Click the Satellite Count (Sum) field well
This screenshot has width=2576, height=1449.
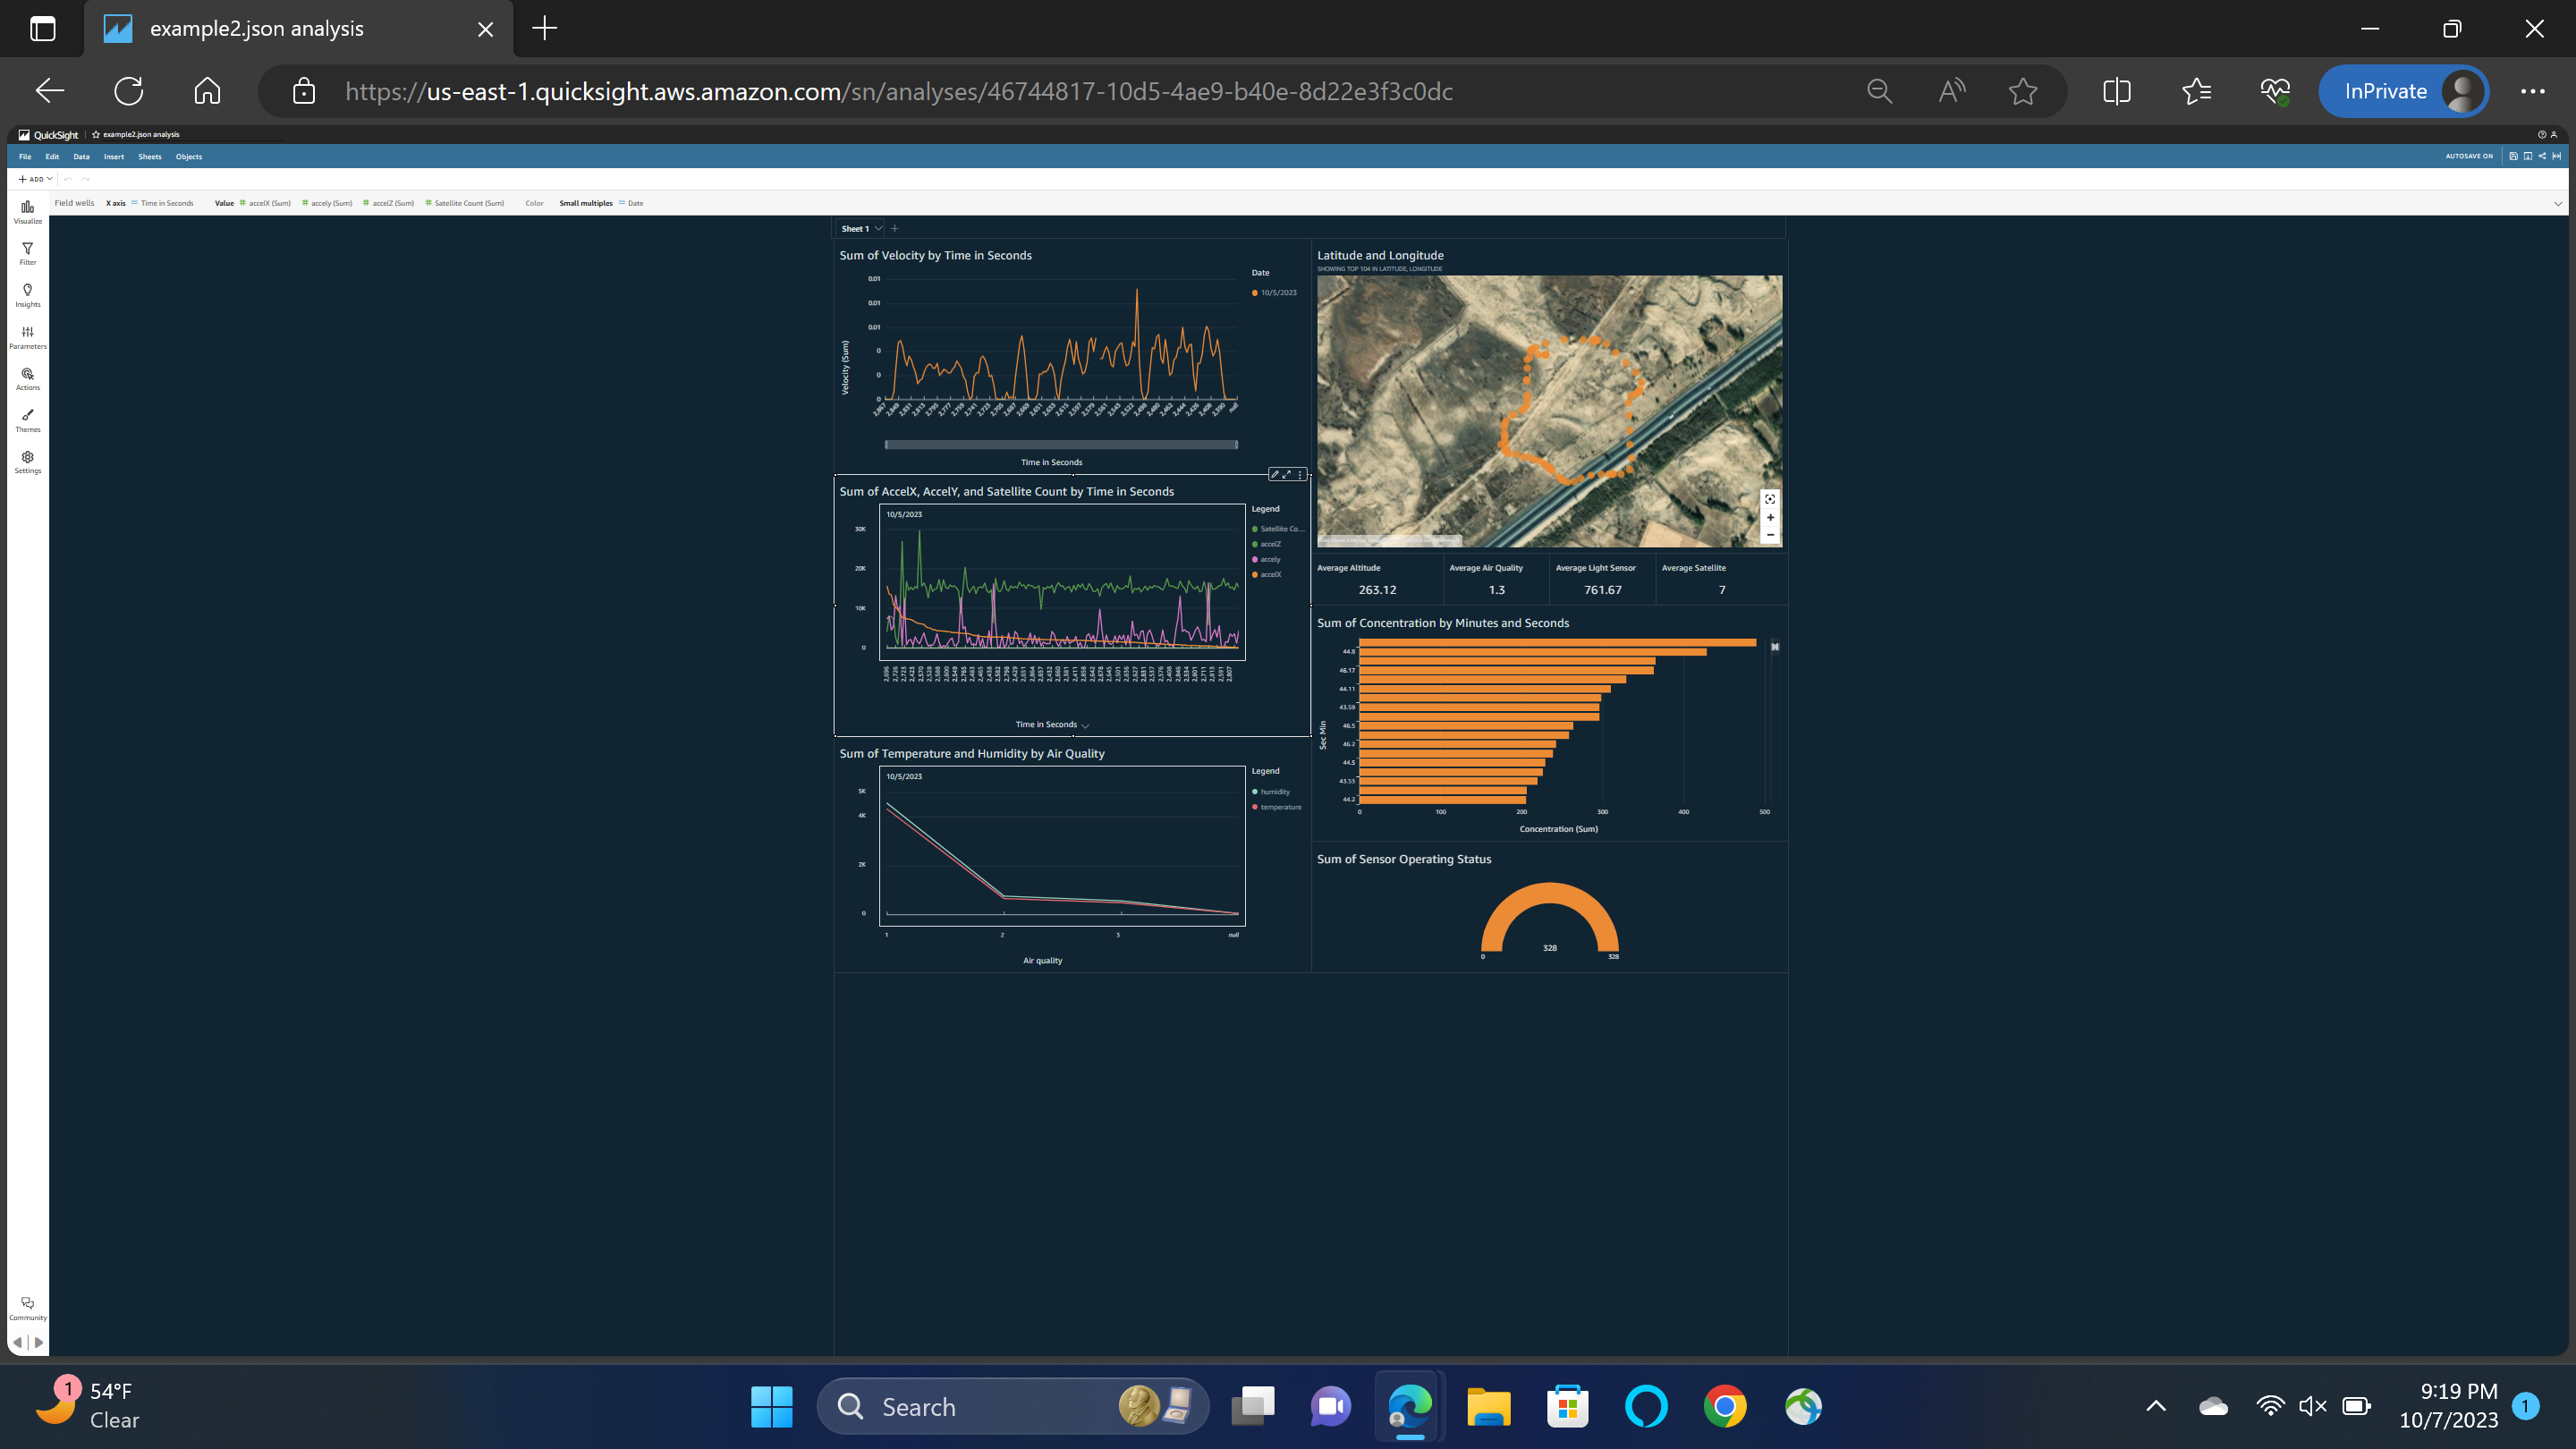pos(468,203)
